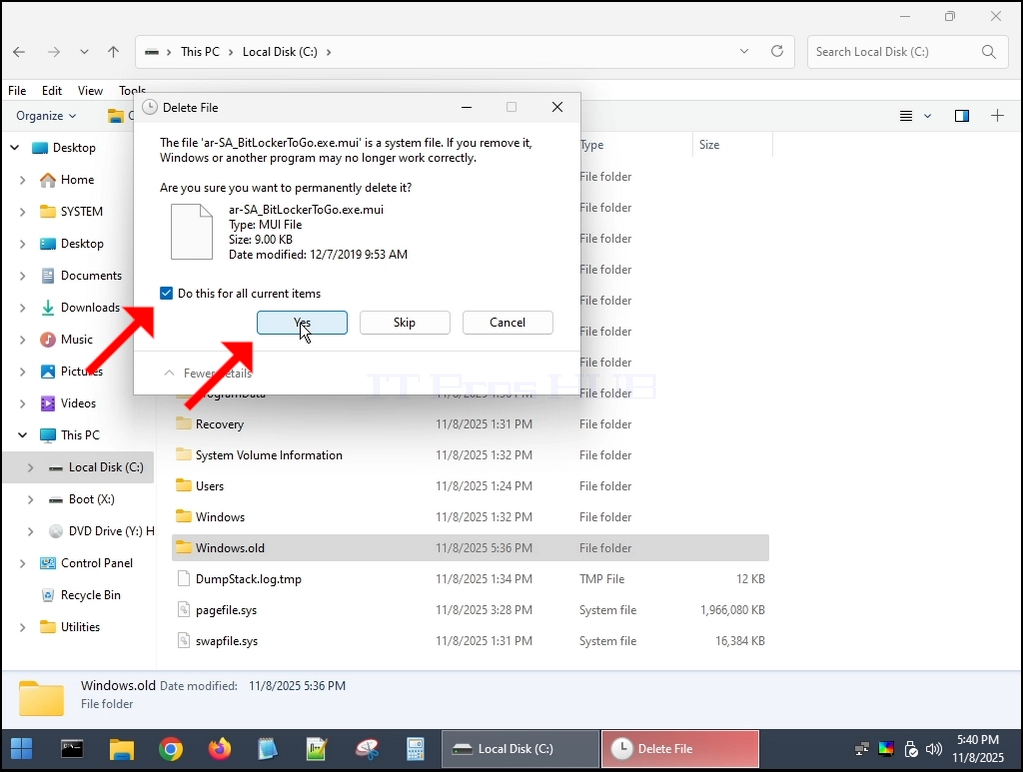Open the View menu
The width and height of the screenshot is (1023, 772).
[90, 91]
